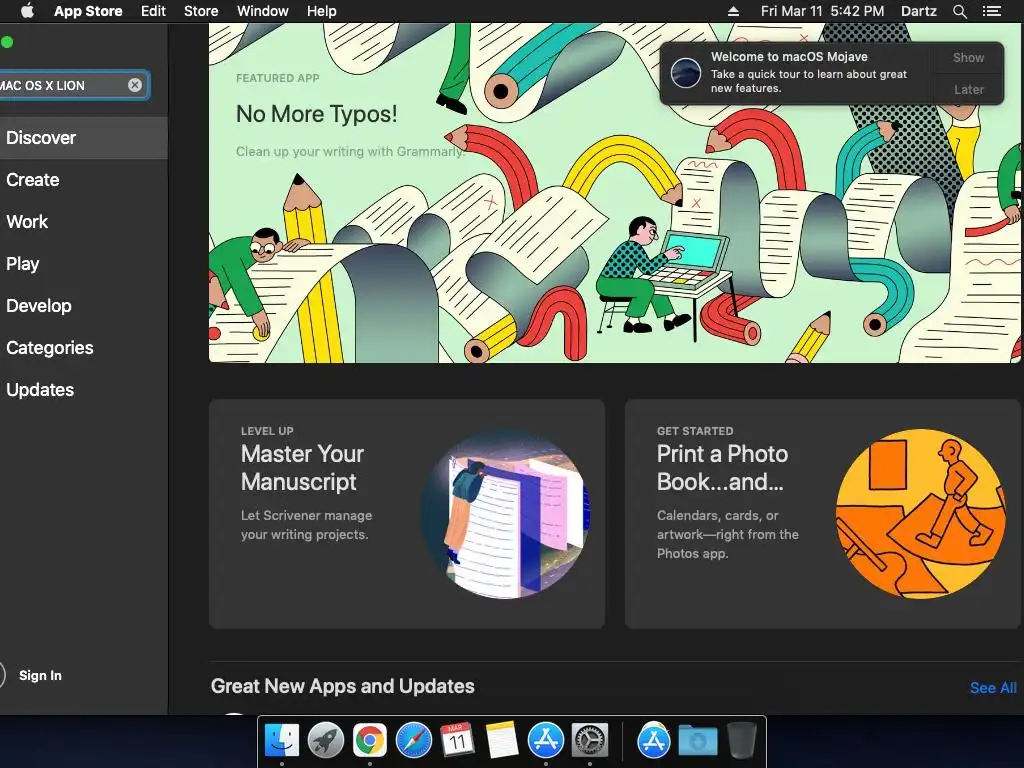Open Google Chrome from the Dock
This screenshot has width=1024, height=768.
point(370,741)
